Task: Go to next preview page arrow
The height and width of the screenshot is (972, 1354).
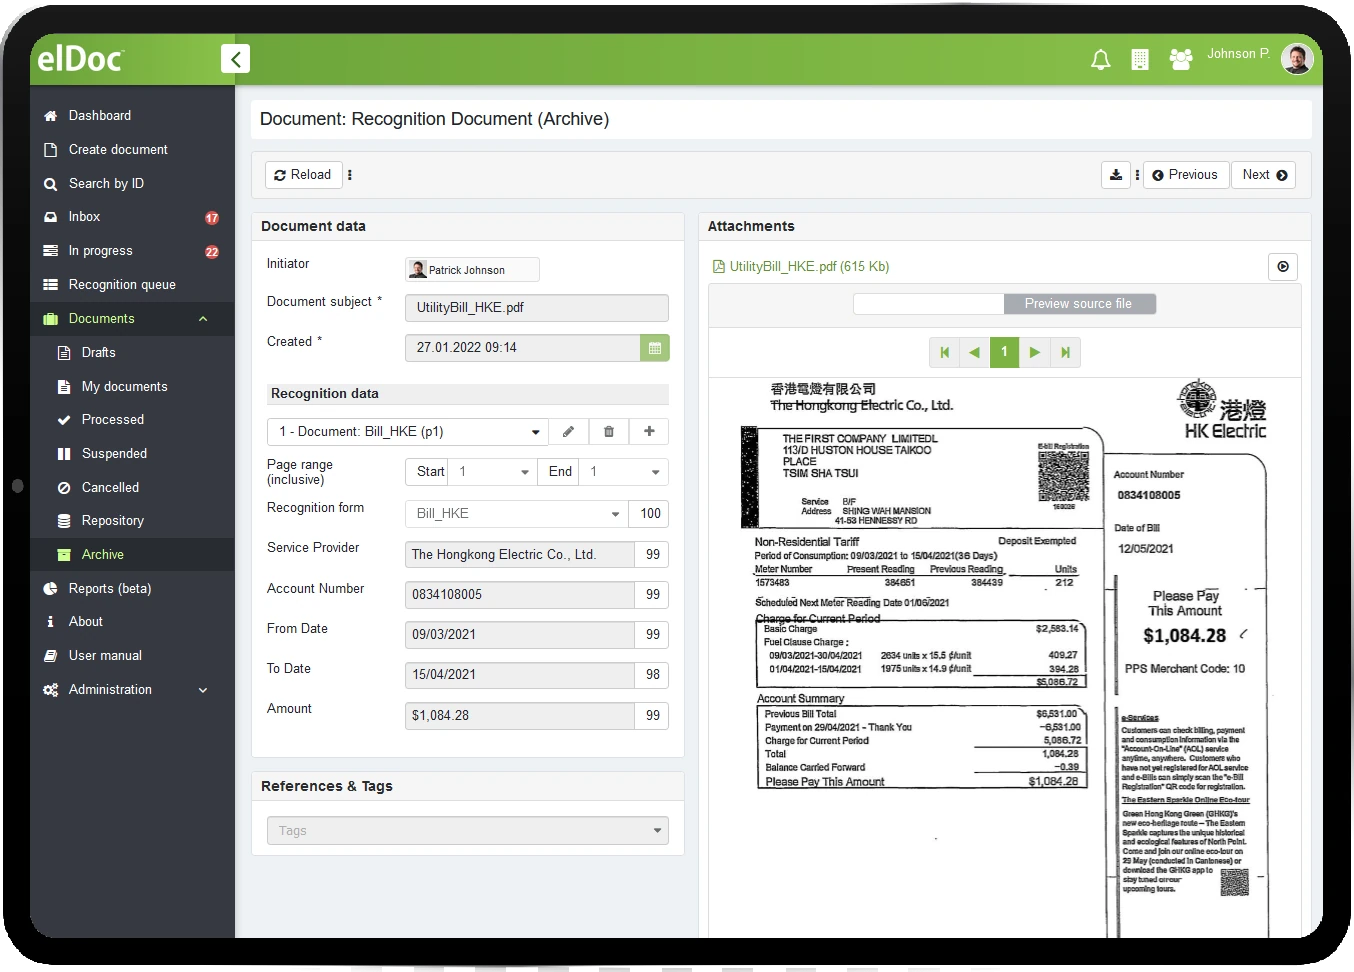Action: click(1035, 352)
